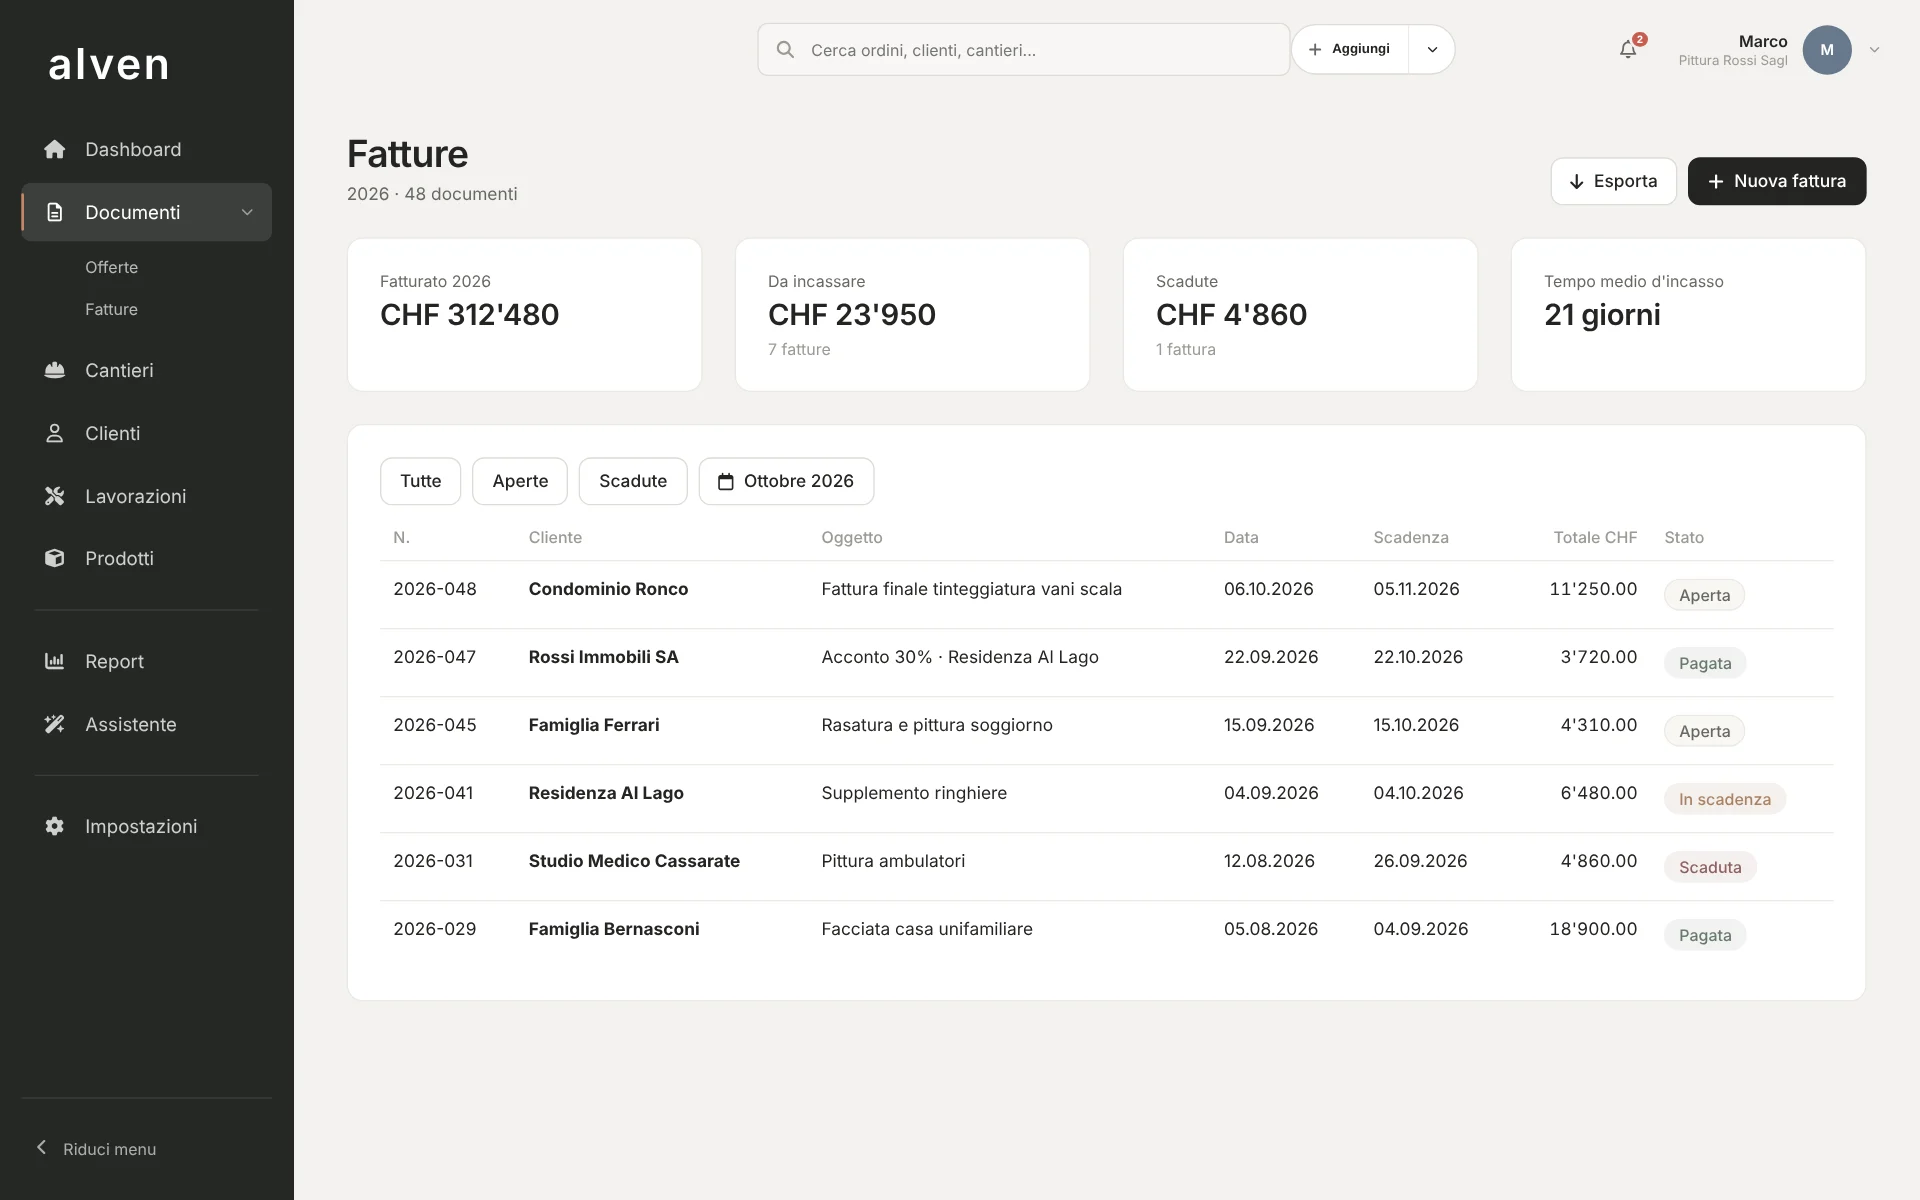Viewport: 1920px width, 1200px height.
Task: Click the search magnifier icon
Action: [785, 49]
